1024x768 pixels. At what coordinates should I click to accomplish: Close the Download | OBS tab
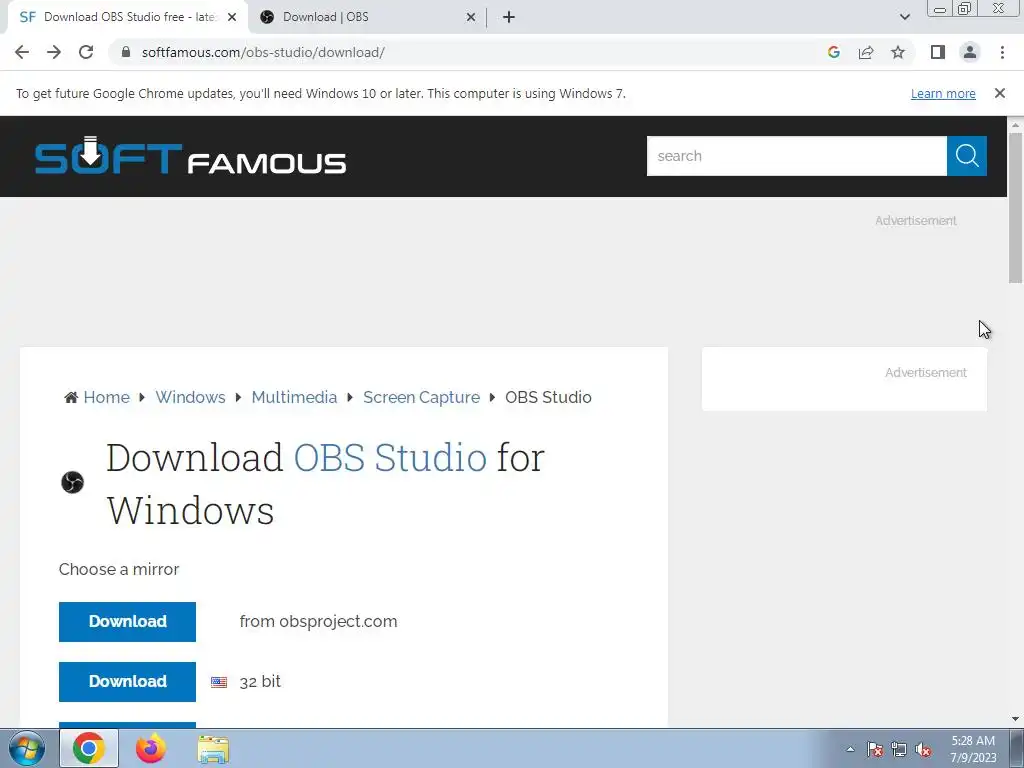pos(470,18)
